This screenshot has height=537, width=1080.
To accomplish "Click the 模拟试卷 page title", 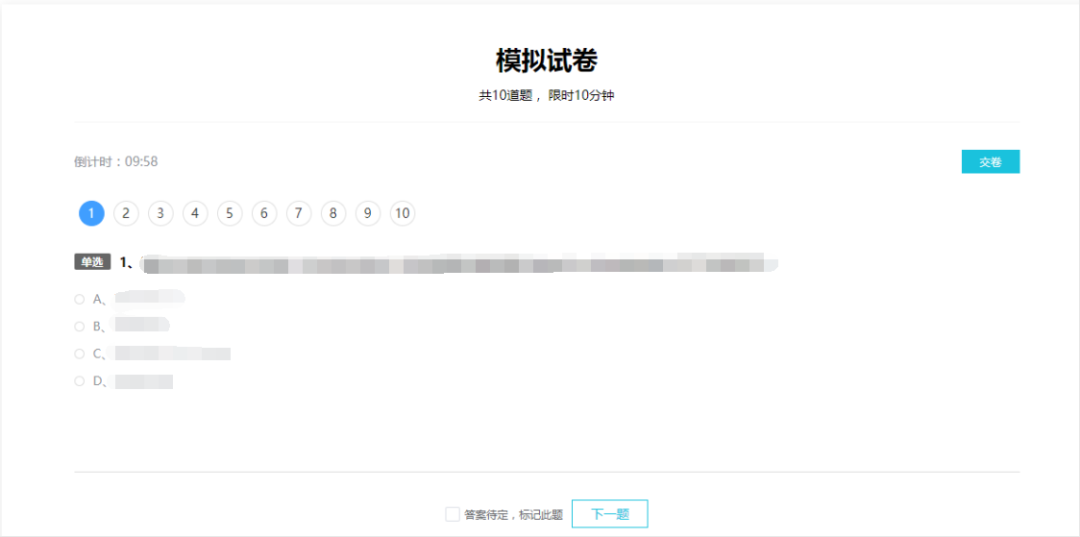I will [x=546, y=61].
